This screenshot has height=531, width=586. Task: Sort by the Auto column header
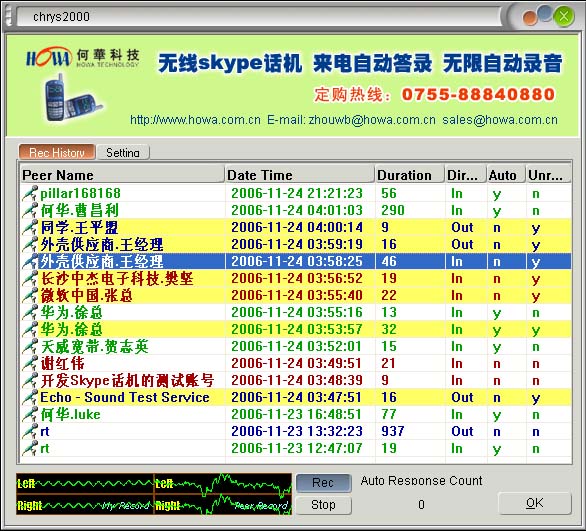tap(506, 175)
